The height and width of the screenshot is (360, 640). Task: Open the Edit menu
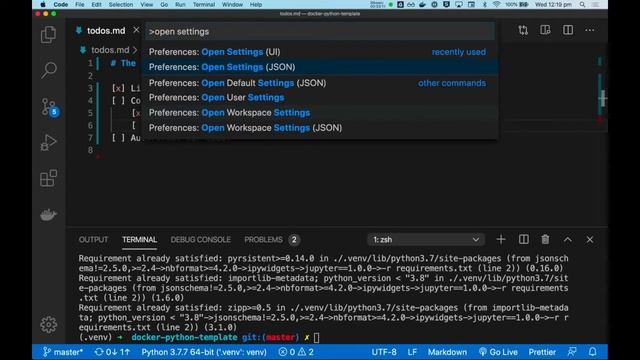coord(96,4)
